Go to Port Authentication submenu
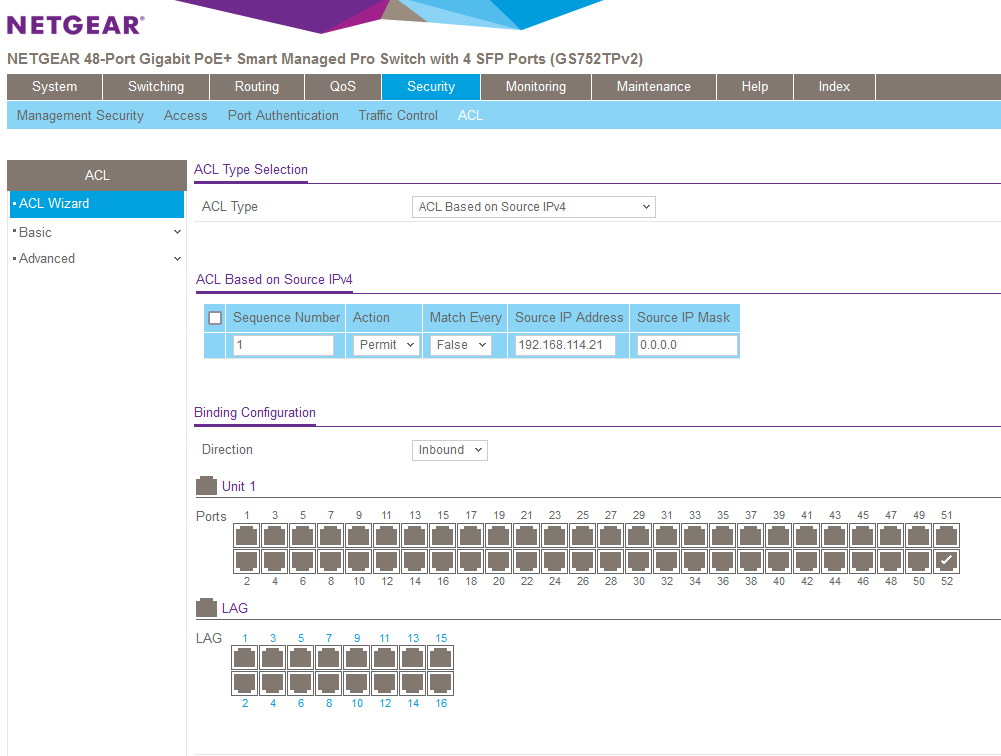 pyautogui.click(x=283, y=116)
